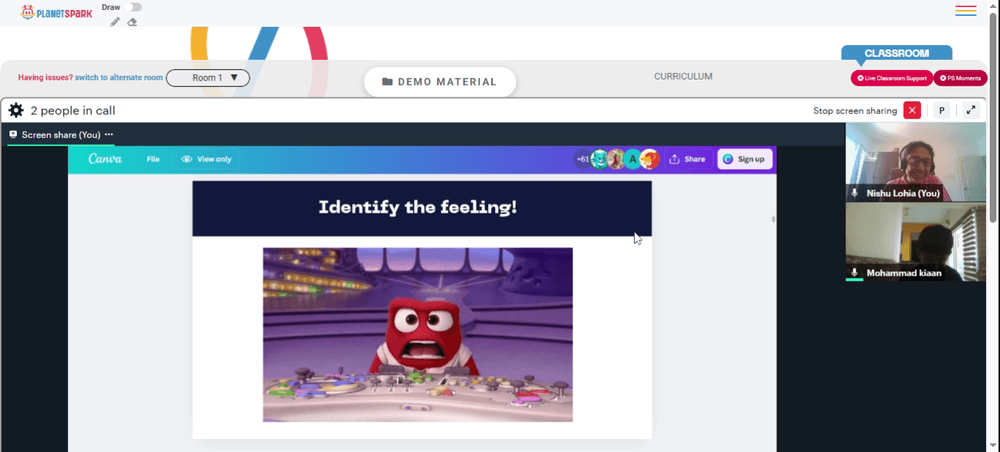Click Live Classroom Support button
1000x452 pixels.
pos(892,78)
